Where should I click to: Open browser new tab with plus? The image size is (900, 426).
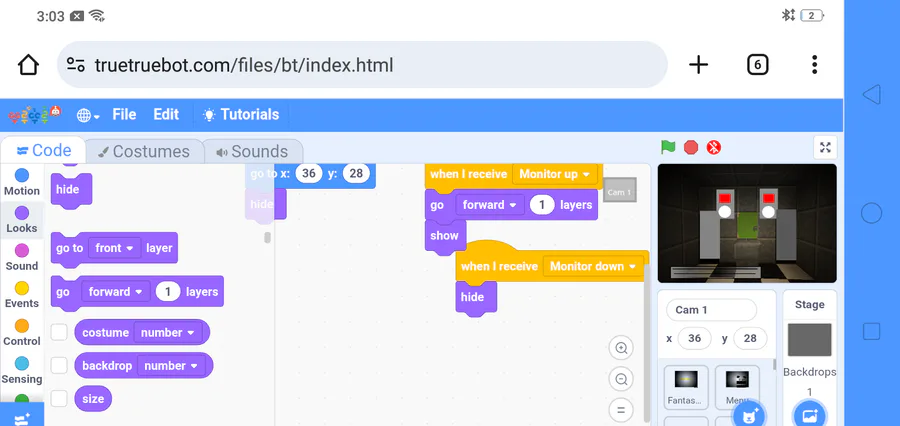(x=698, y=65)
